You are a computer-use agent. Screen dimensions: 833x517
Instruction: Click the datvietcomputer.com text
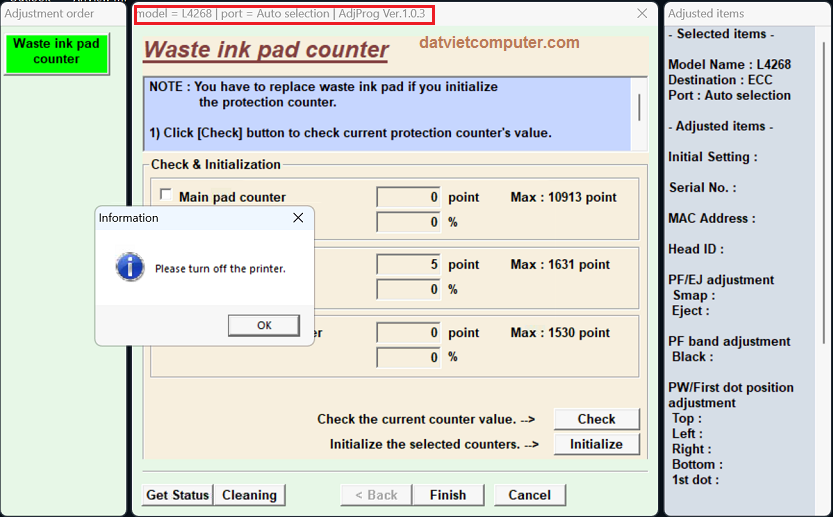tap(499, 42)
